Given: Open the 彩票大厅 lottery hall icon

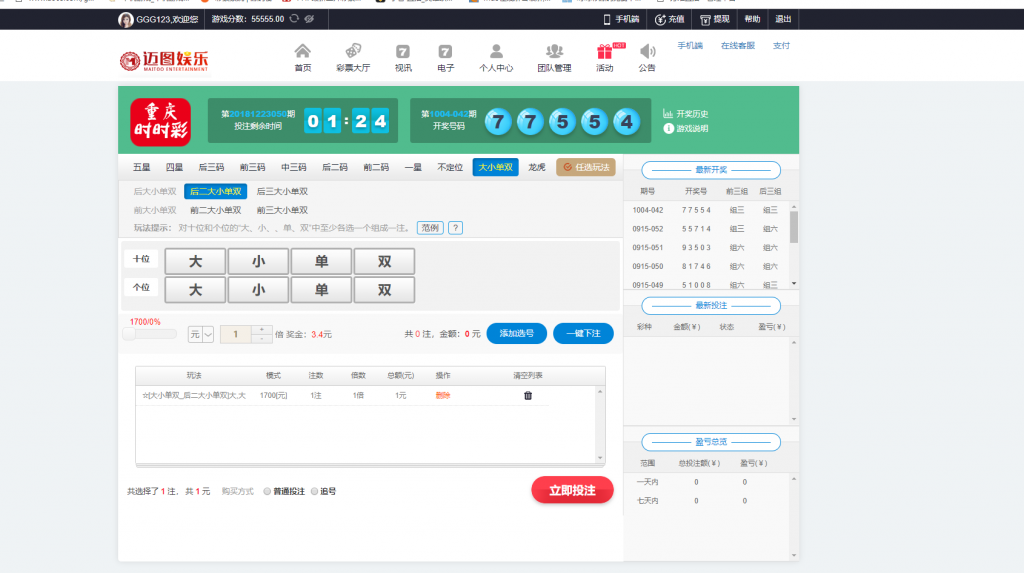Looking at the screenshot, I should tap(353, 52).
